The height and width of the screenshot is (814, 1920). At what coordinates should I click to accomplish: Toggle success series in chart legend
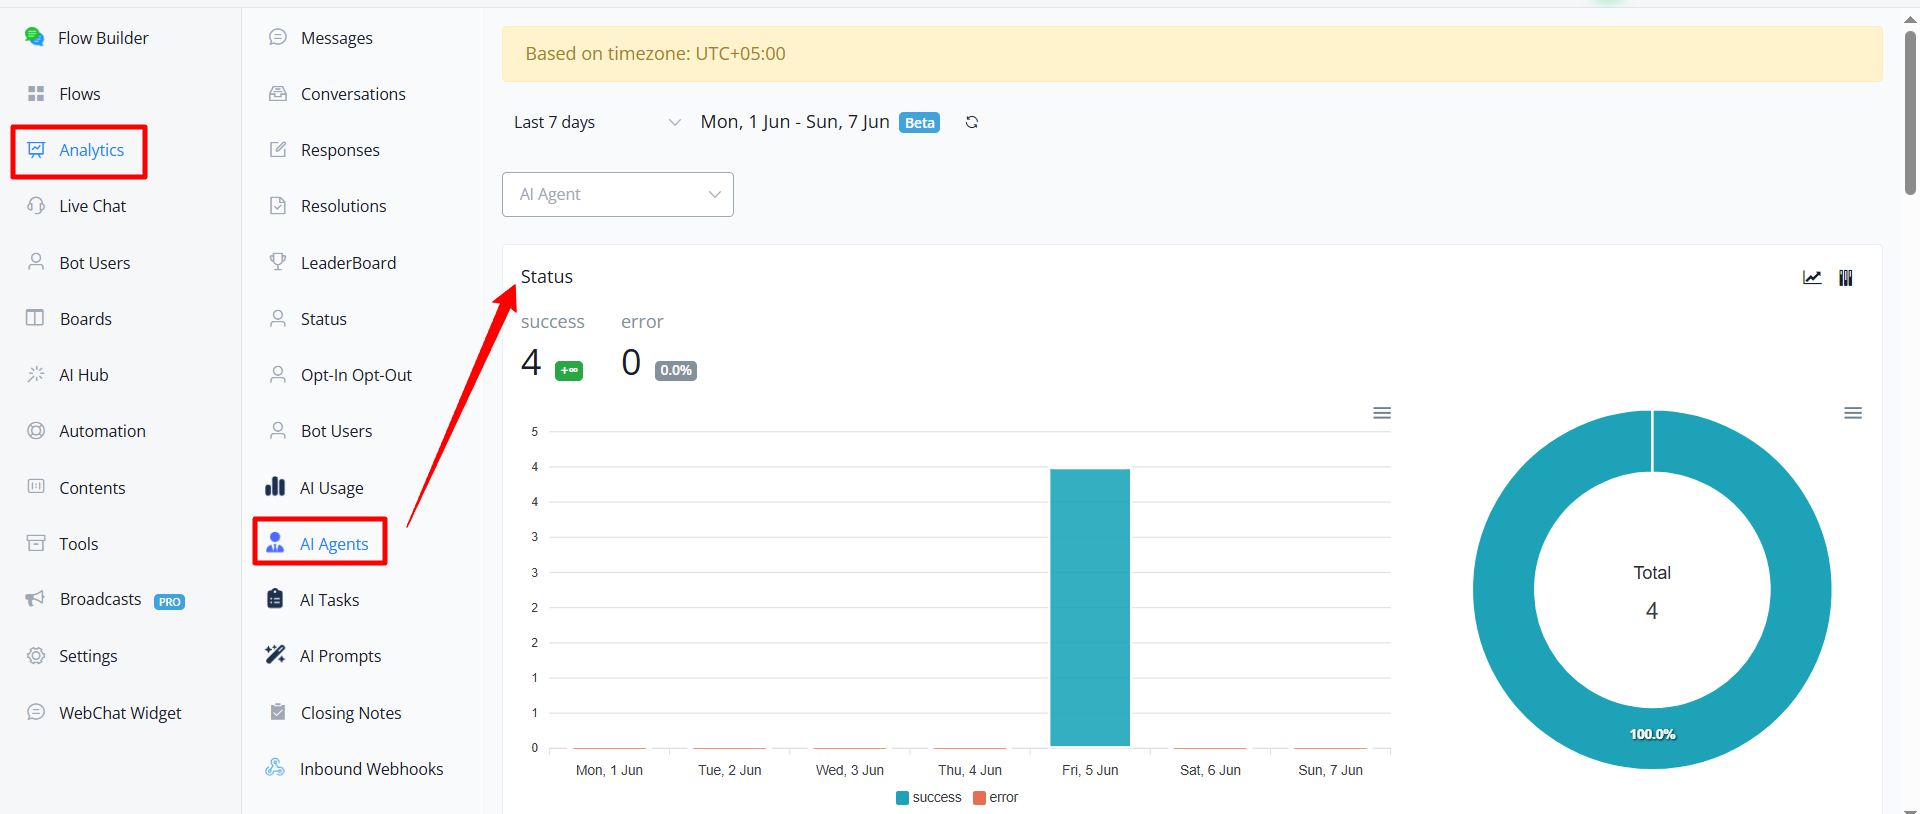[929, 797]
